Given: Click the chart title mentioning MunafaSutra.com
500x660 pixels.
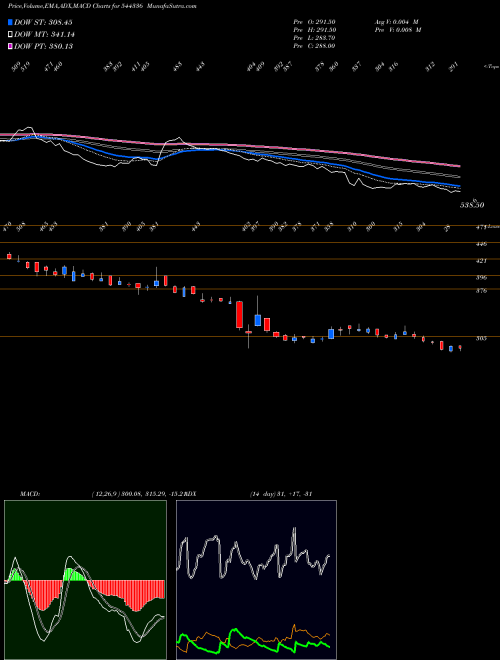Looking at the screenshot, I should pyautogui.click(x=102, y=6).
